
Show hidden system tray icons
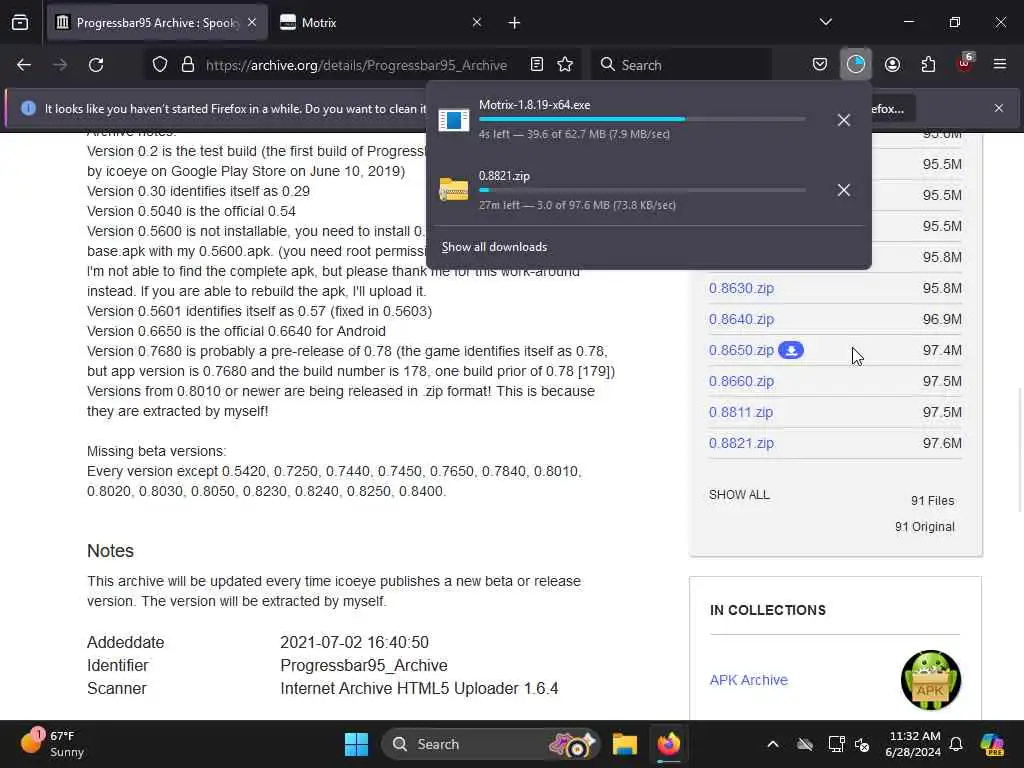pos(773,744)
